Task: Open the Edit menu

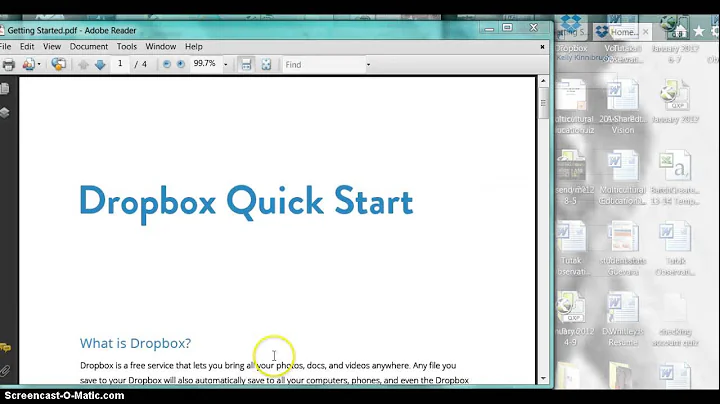Action: pyautogui.click(x=27, y=46)
